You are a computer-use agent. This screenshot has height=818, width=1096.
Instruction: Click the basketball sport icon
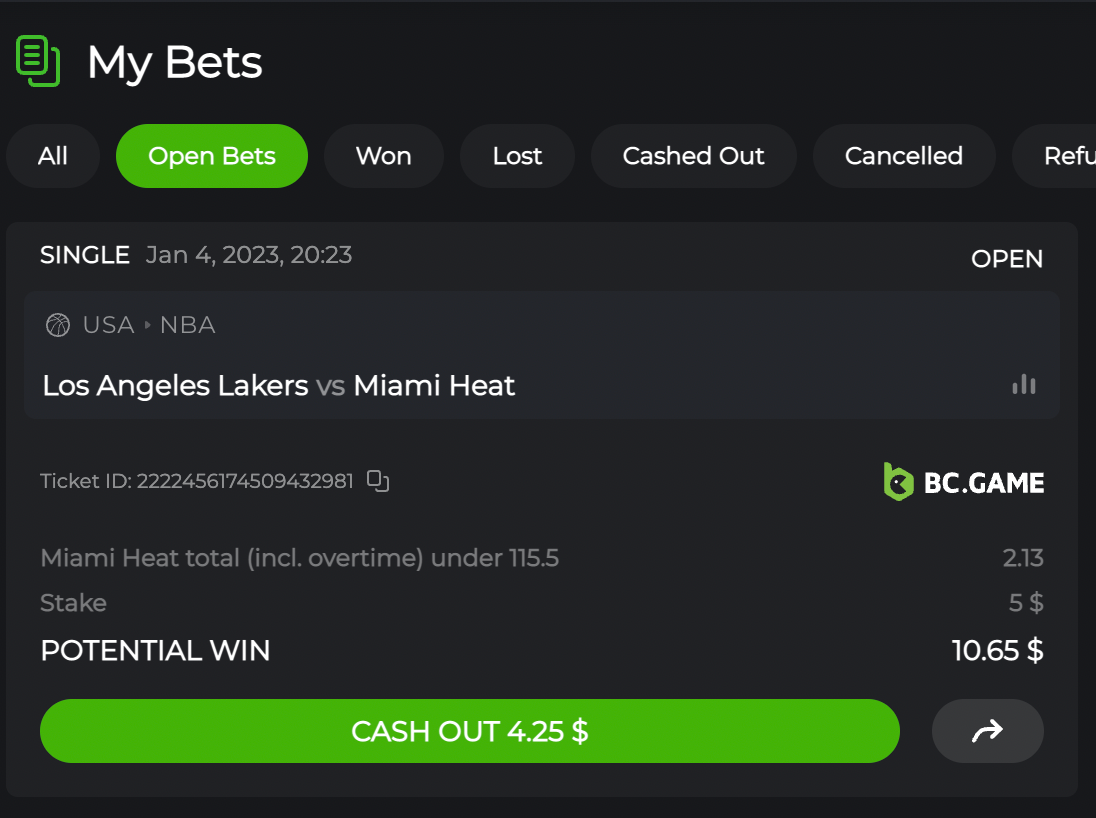coord(58,325)
